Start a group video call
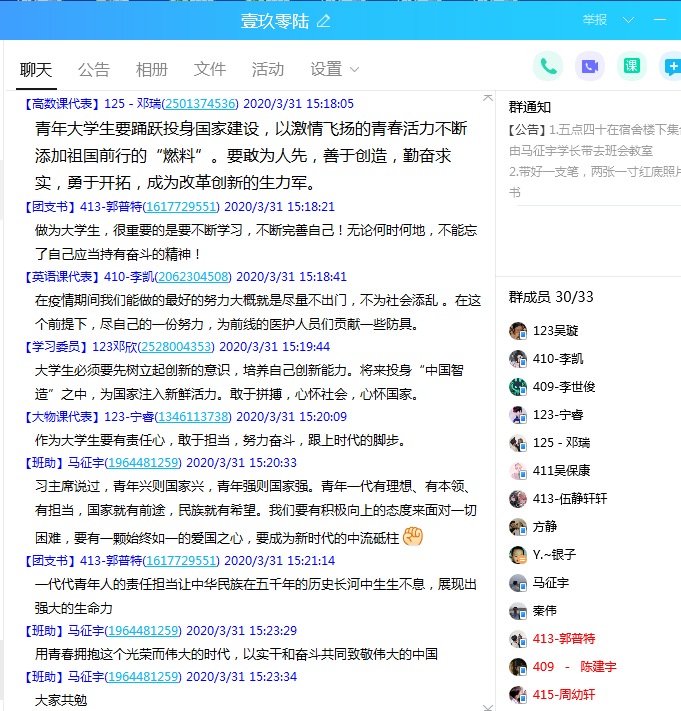 coord(589,67)
